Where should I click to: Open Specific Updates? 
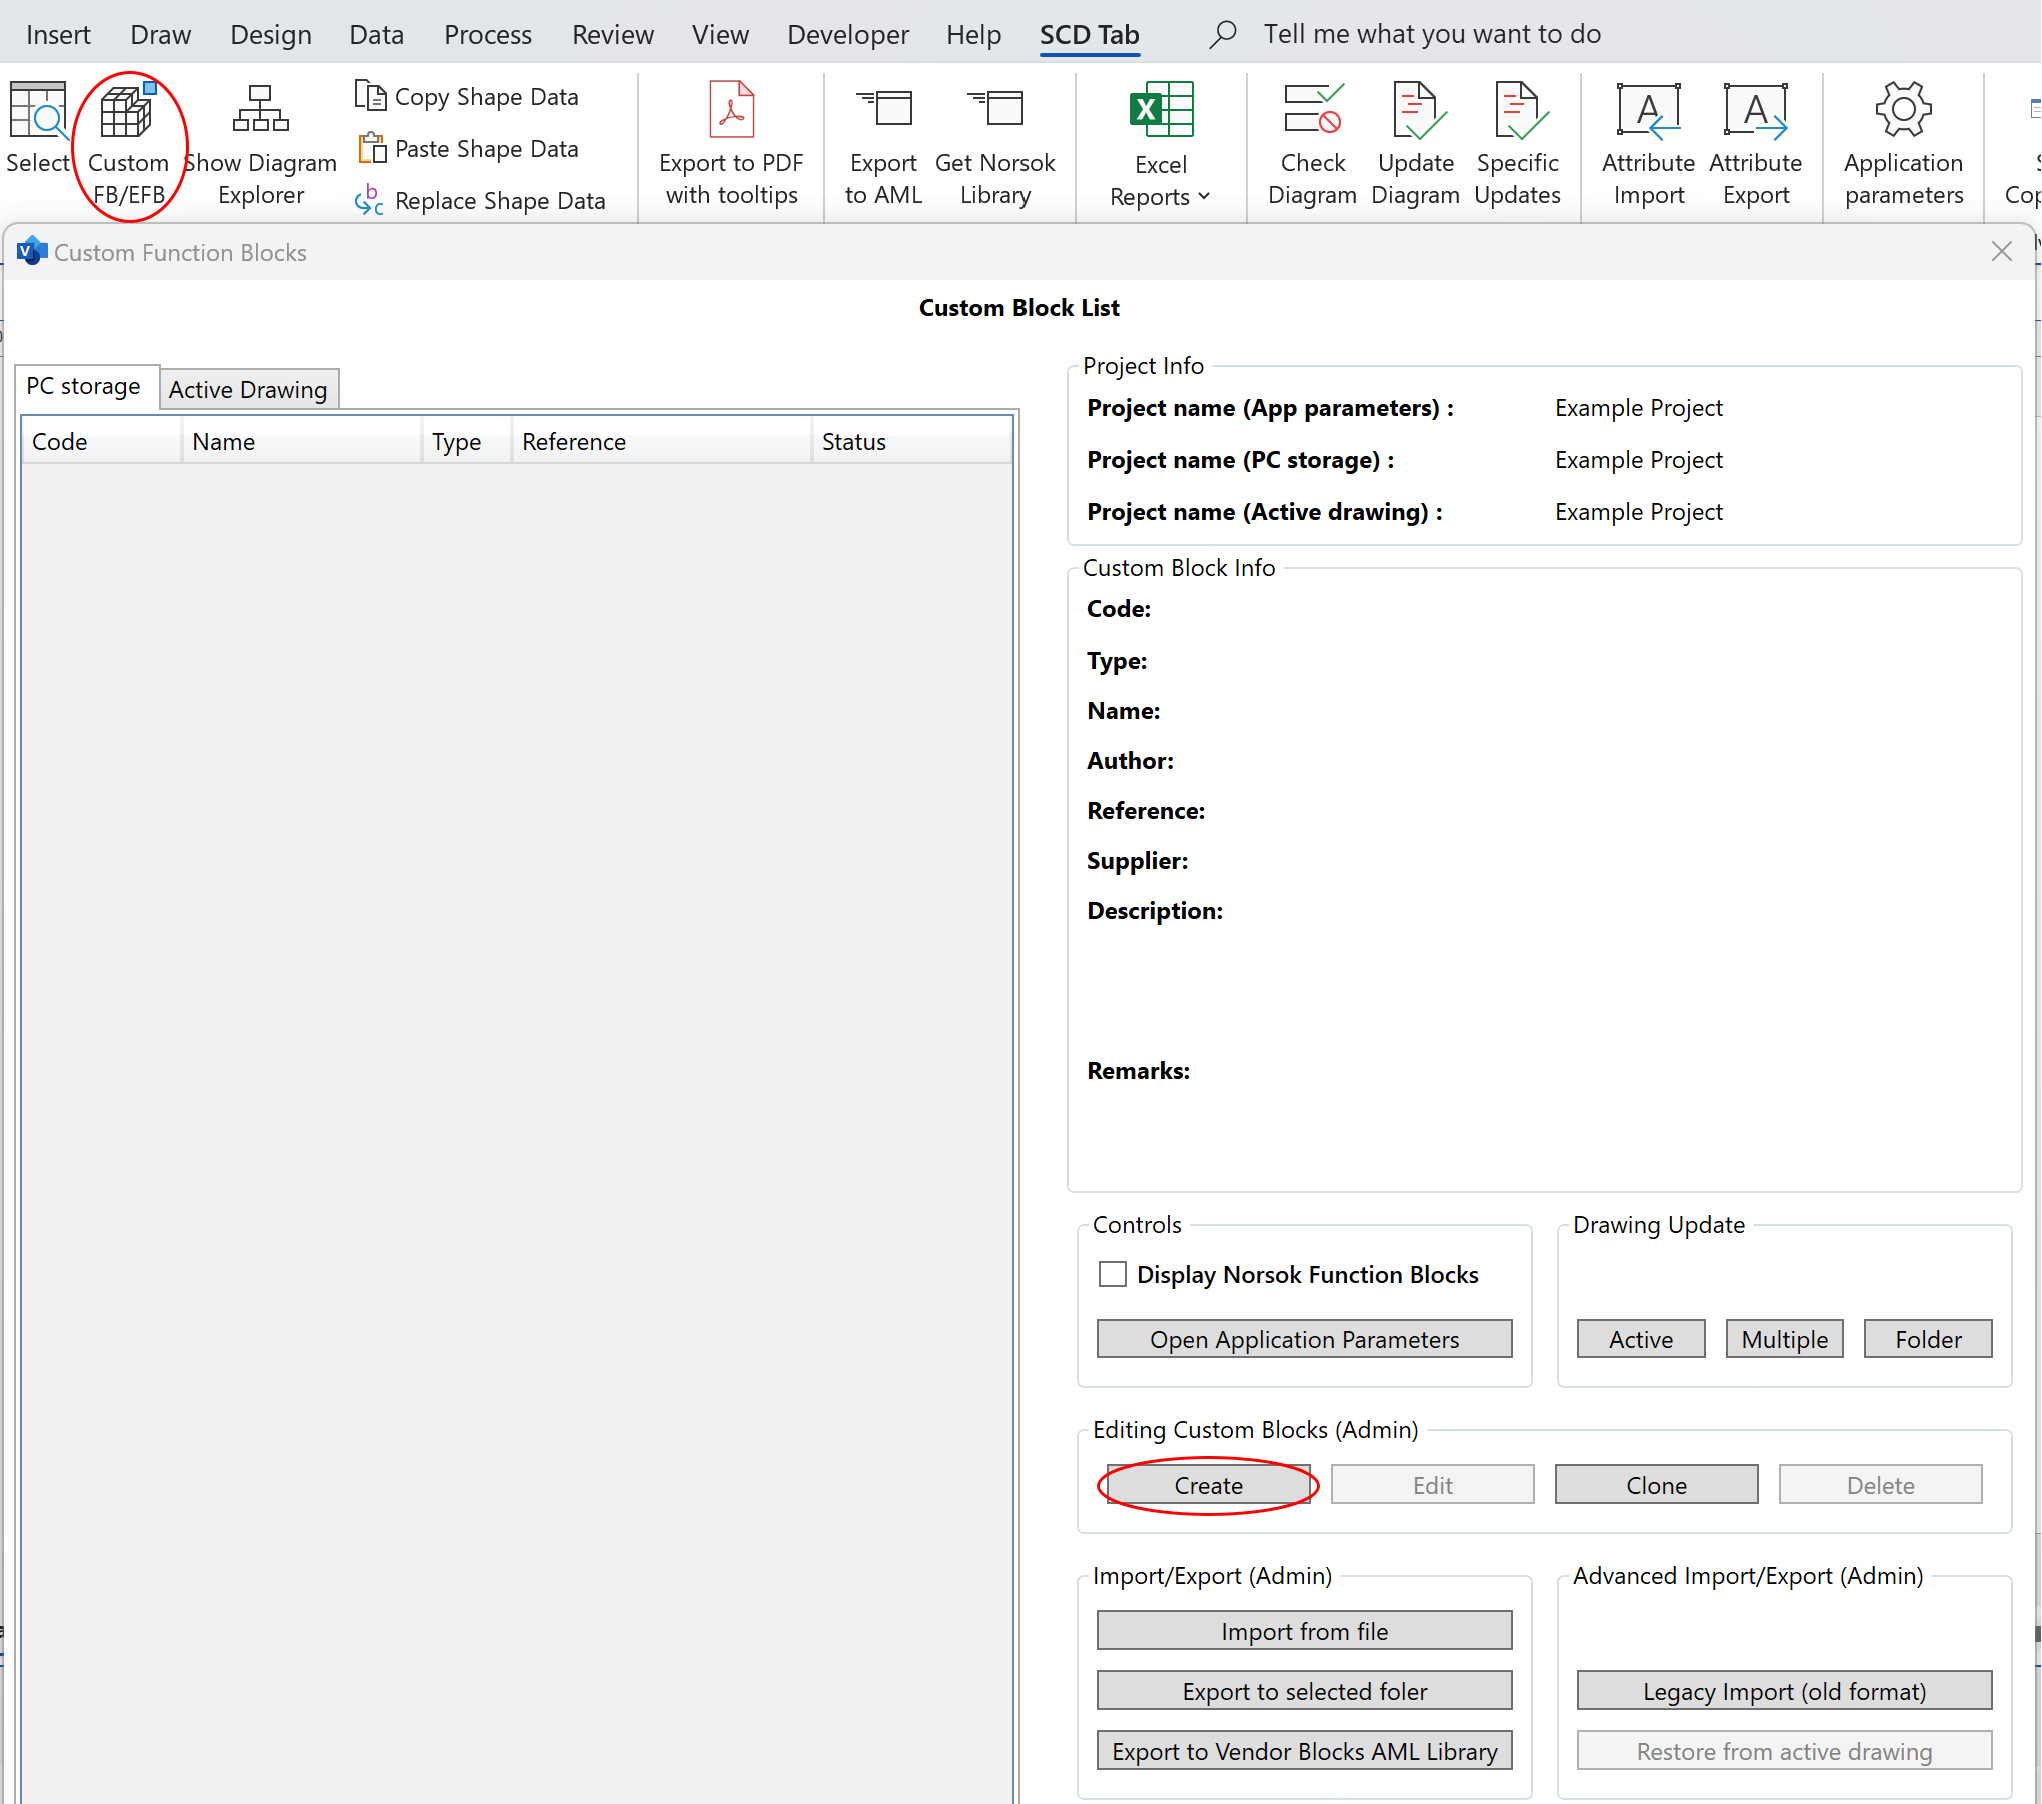[x=1517, y=145]
